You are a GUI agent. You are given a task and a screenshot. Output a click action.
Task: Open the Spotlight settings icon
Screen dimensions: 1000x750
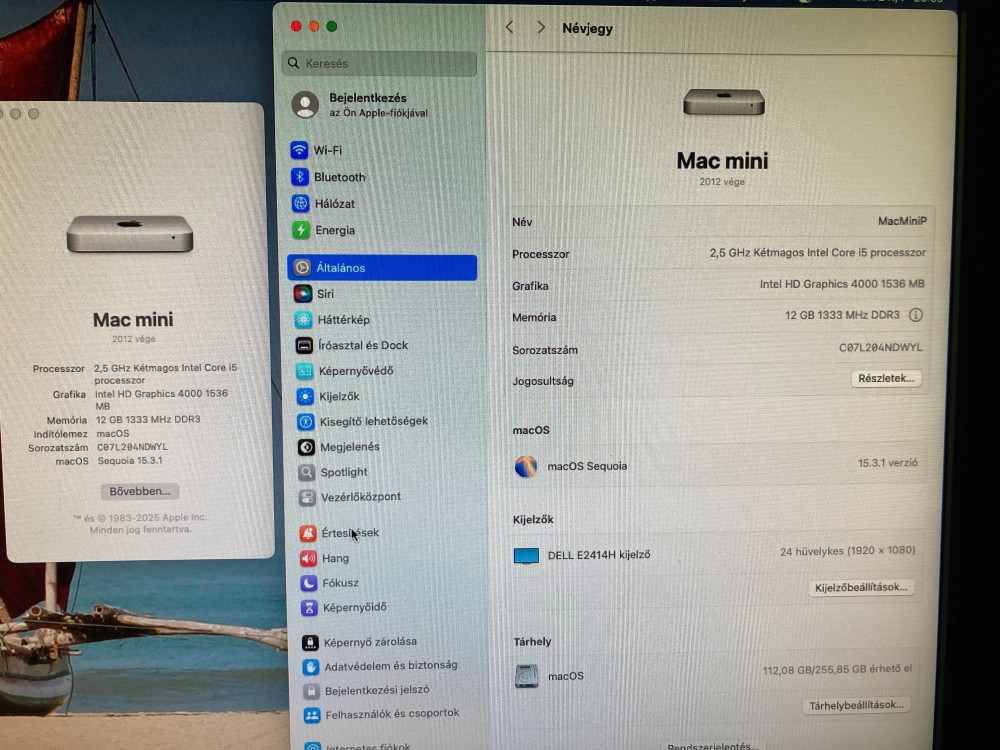tap(306, 472)
